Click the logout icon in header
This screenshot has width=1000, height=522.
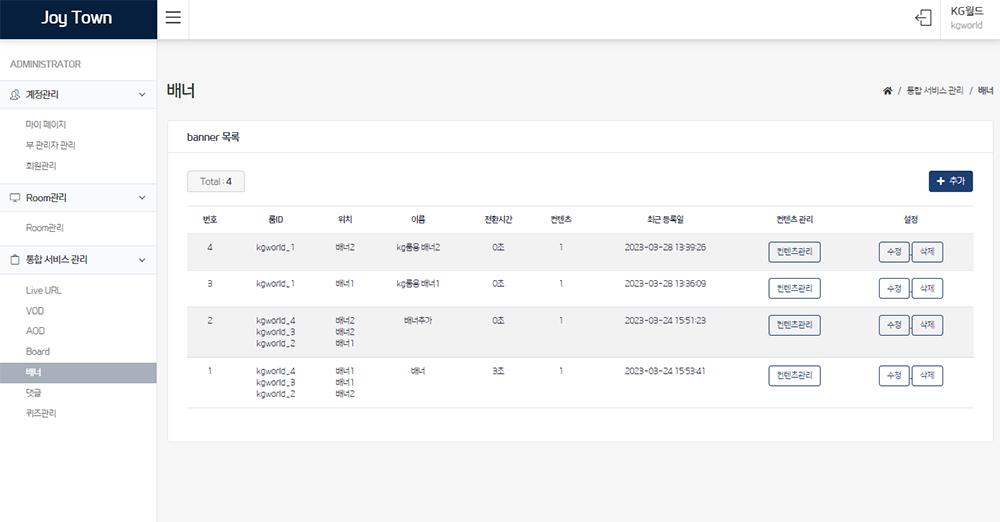[x=923, y=19]
